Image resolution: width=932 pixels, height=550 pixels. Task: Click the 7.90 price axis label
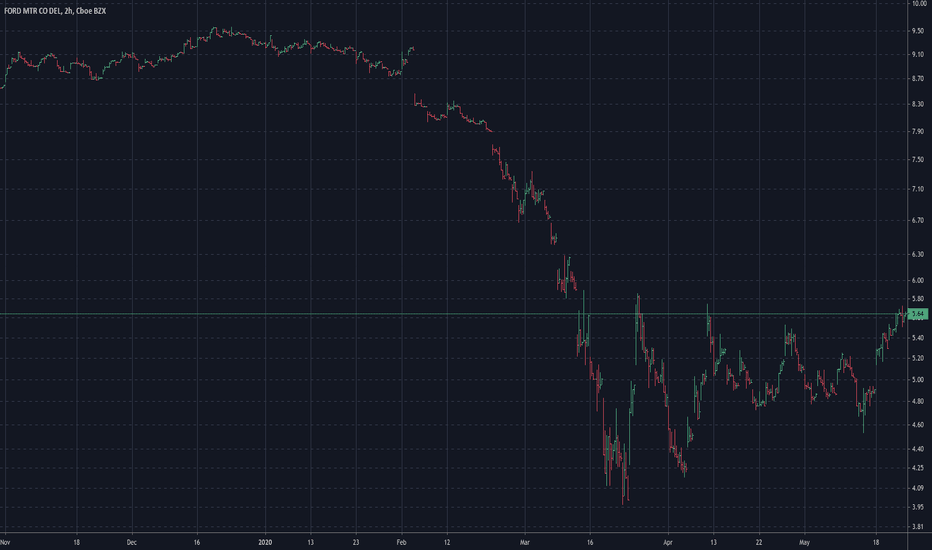pos(918,131)
